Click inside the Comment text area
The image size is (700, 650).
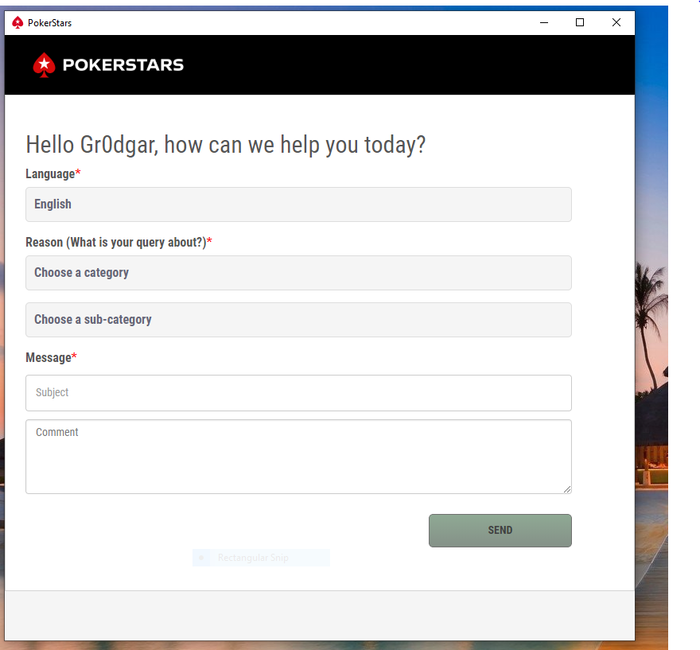pyautogui.click(x=298, y=456)
